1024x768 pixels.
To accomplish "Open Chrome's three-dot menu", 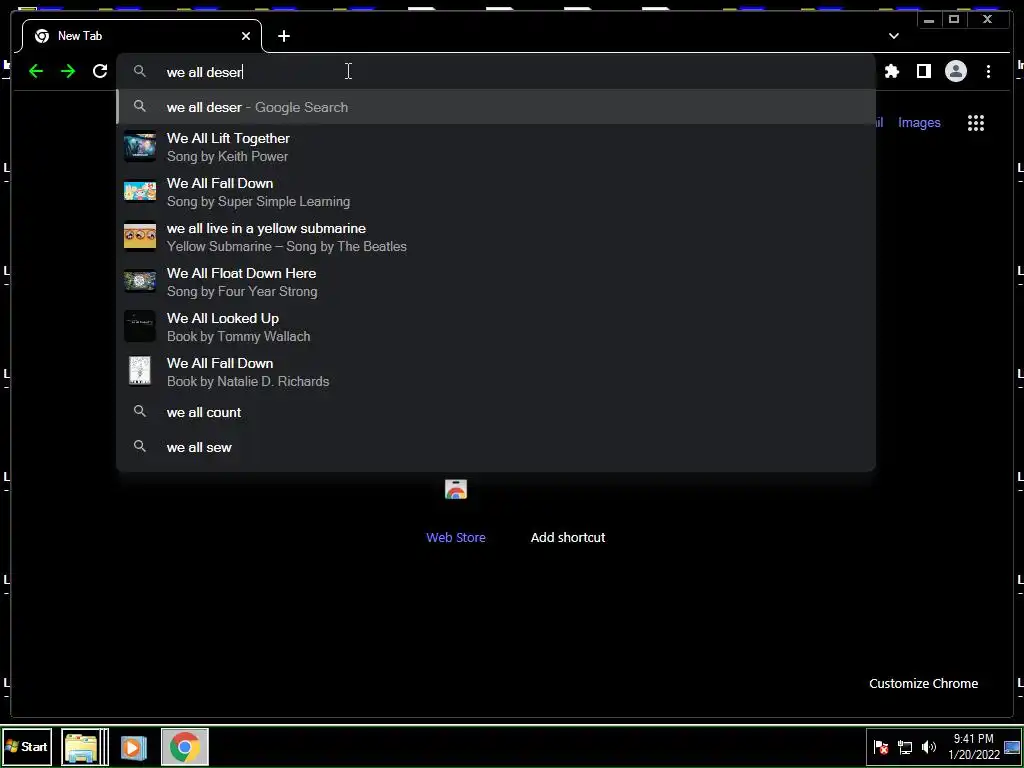I will [988, 71].
